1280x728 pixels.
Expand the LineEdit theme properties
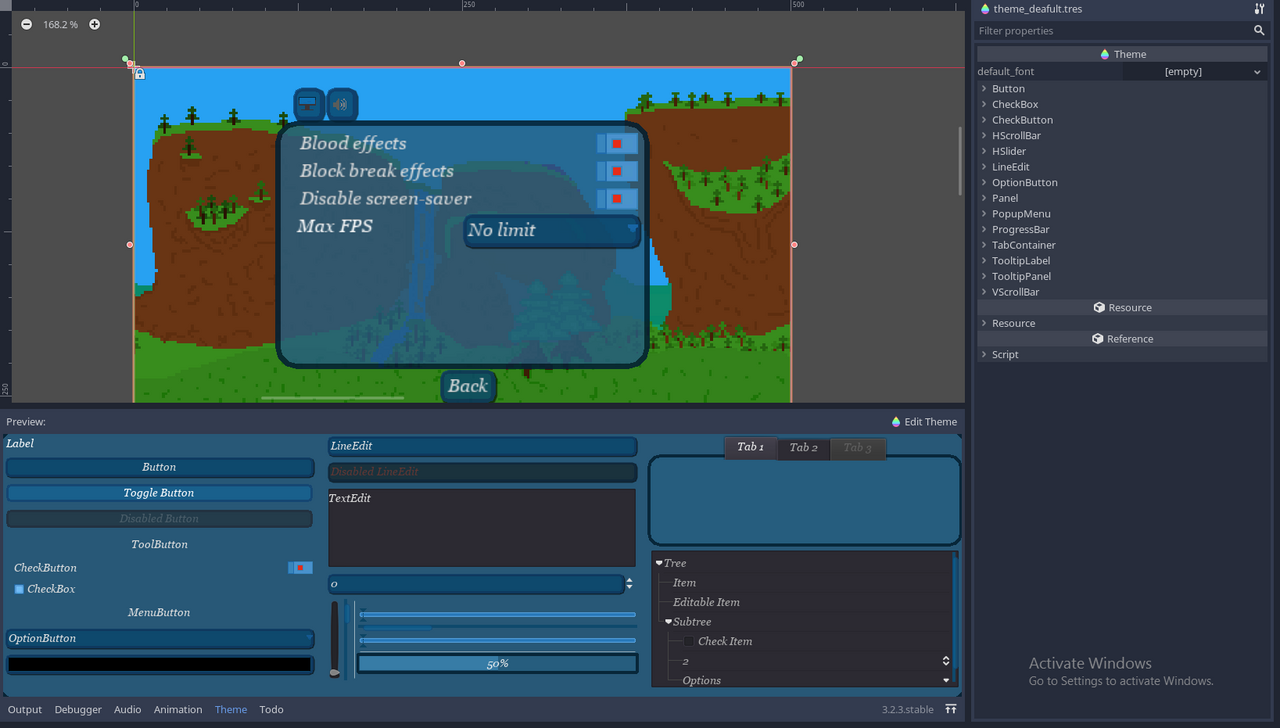point(984,167)
